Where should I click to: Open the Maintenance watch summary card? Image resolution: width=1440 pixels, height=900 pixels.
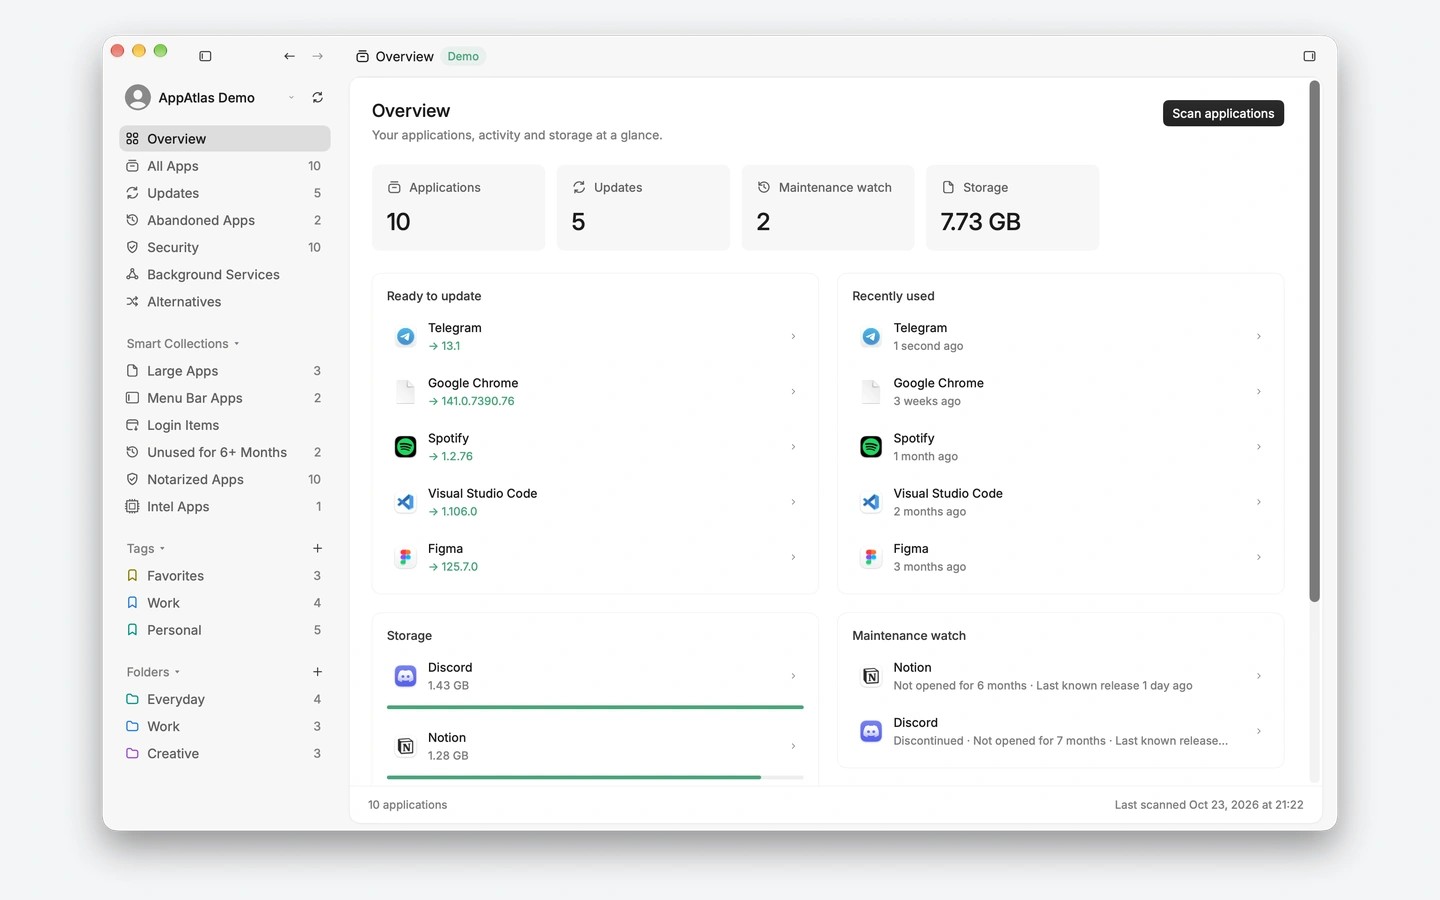point(828,208)
